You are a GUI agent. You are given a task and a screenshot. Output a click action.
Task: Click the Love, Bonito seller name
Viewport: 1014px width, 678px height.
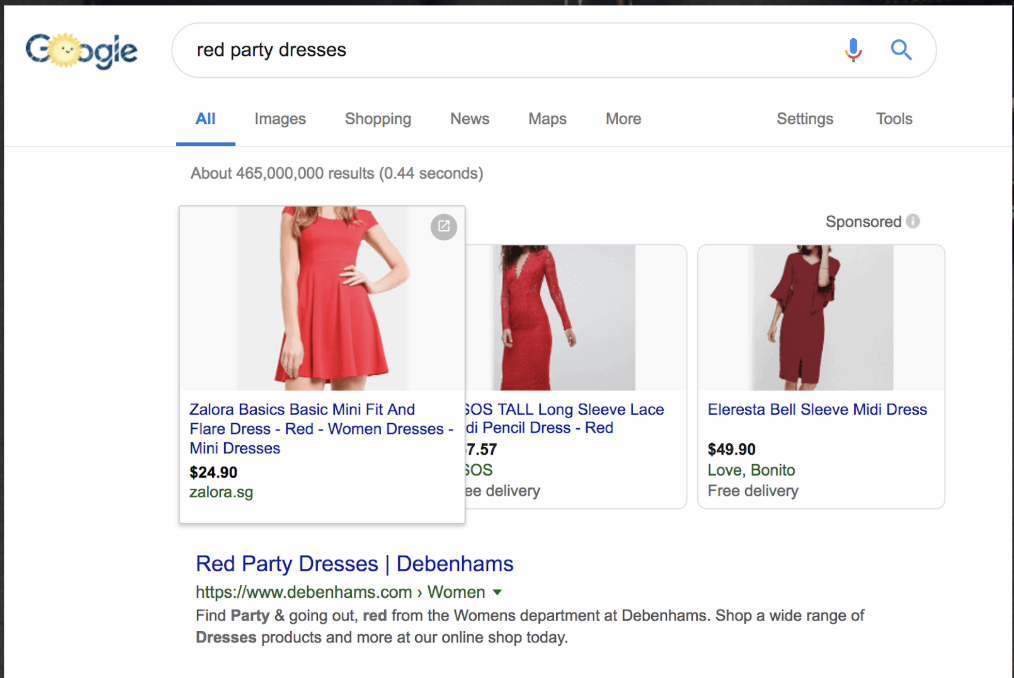point(751,470)
